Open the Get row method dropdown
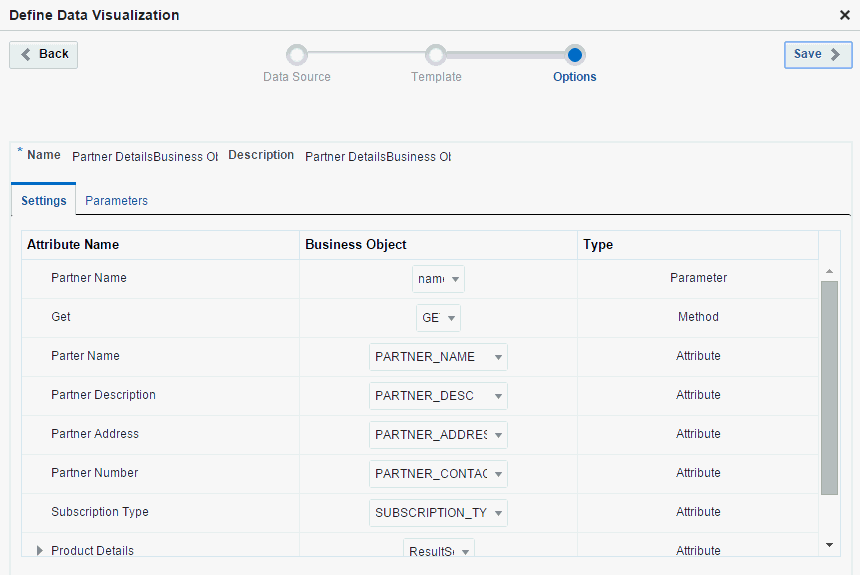 [438, 318]
